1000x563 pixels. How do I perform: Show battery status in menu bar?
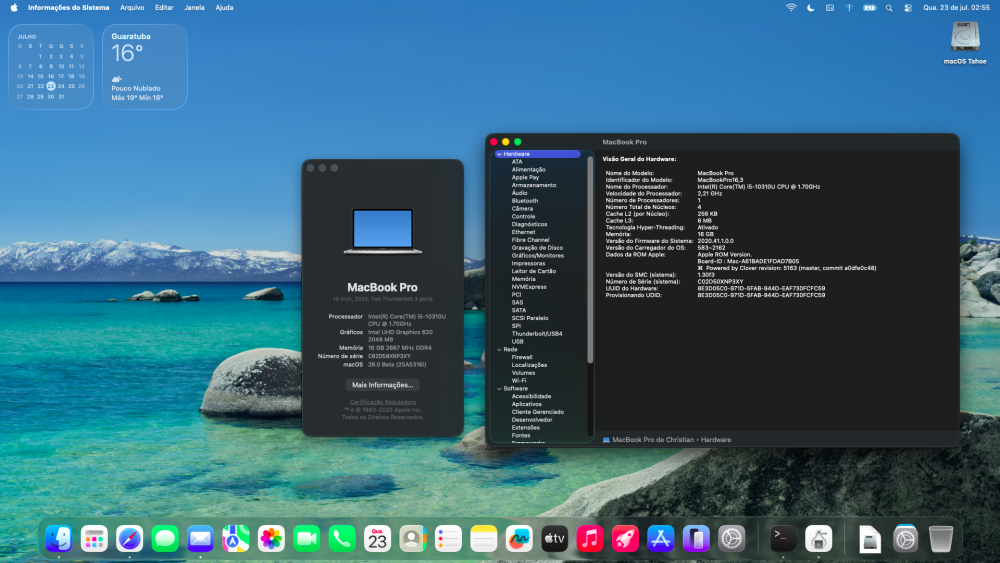click(x=869, y=8)
